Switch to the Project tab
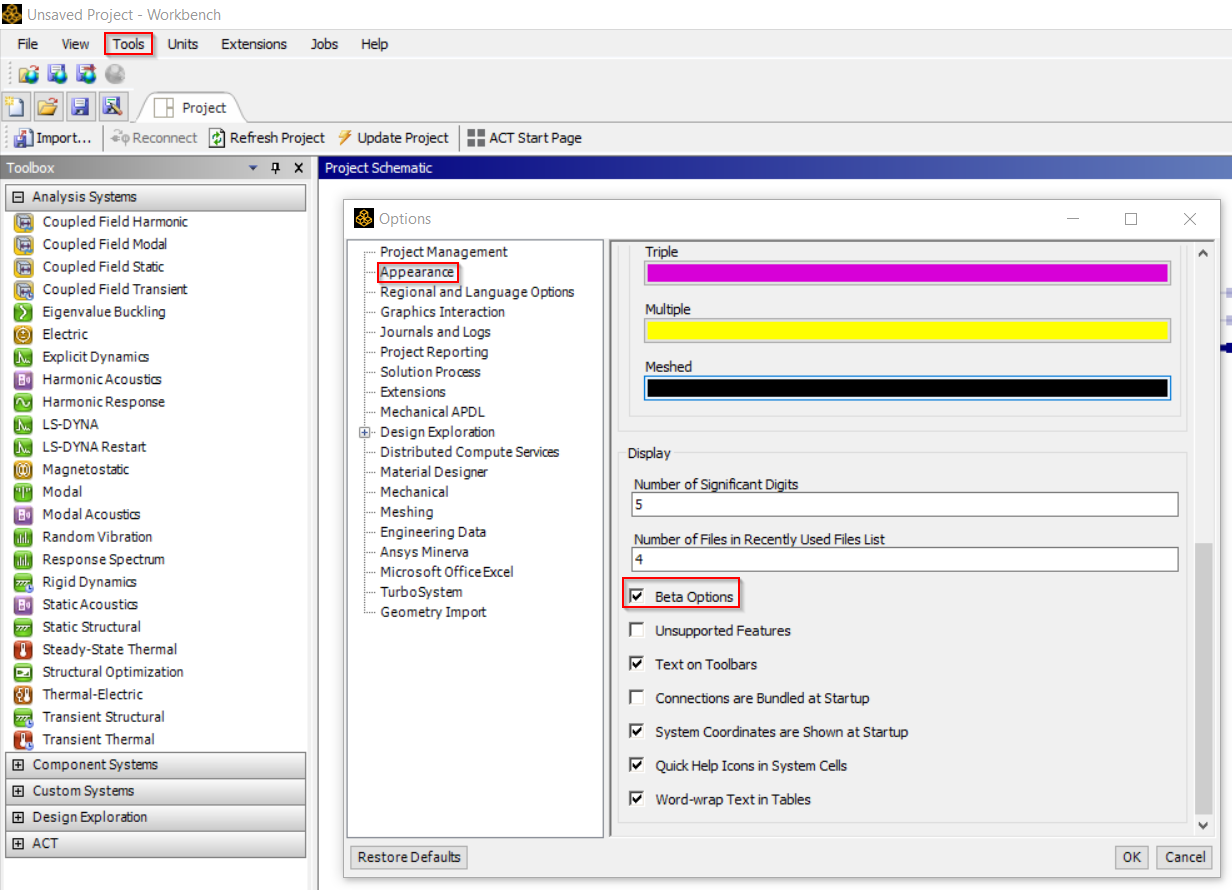This screenshot has width=1232, height=890. tap(192, 107)
